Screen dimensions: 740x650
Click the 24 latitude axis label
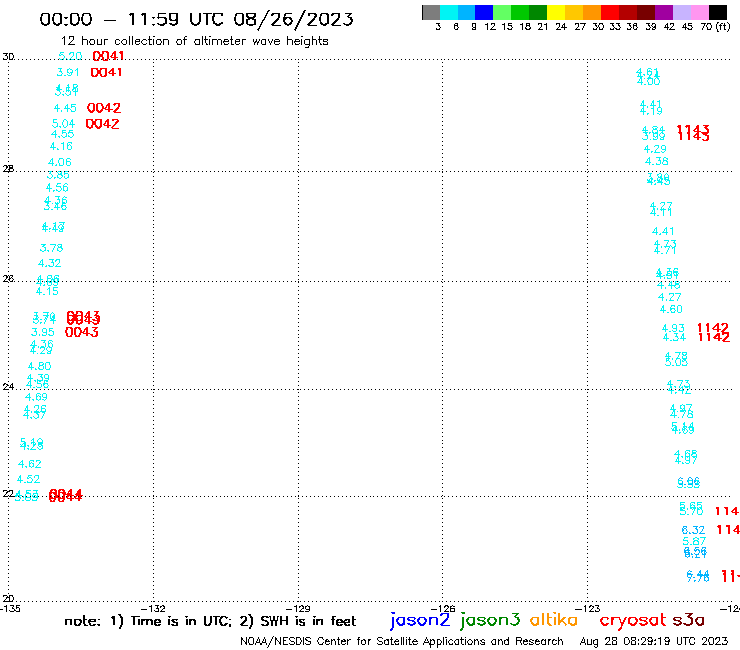8,387
